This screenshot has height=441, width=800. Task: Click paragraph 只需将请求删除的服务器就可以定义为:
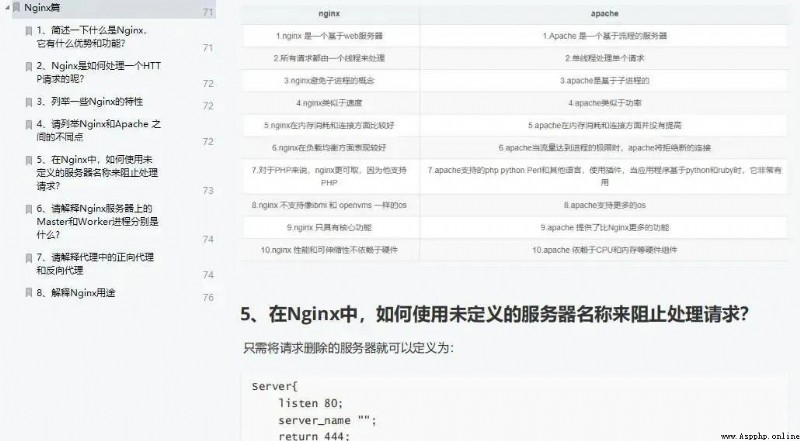pos(348,349)
